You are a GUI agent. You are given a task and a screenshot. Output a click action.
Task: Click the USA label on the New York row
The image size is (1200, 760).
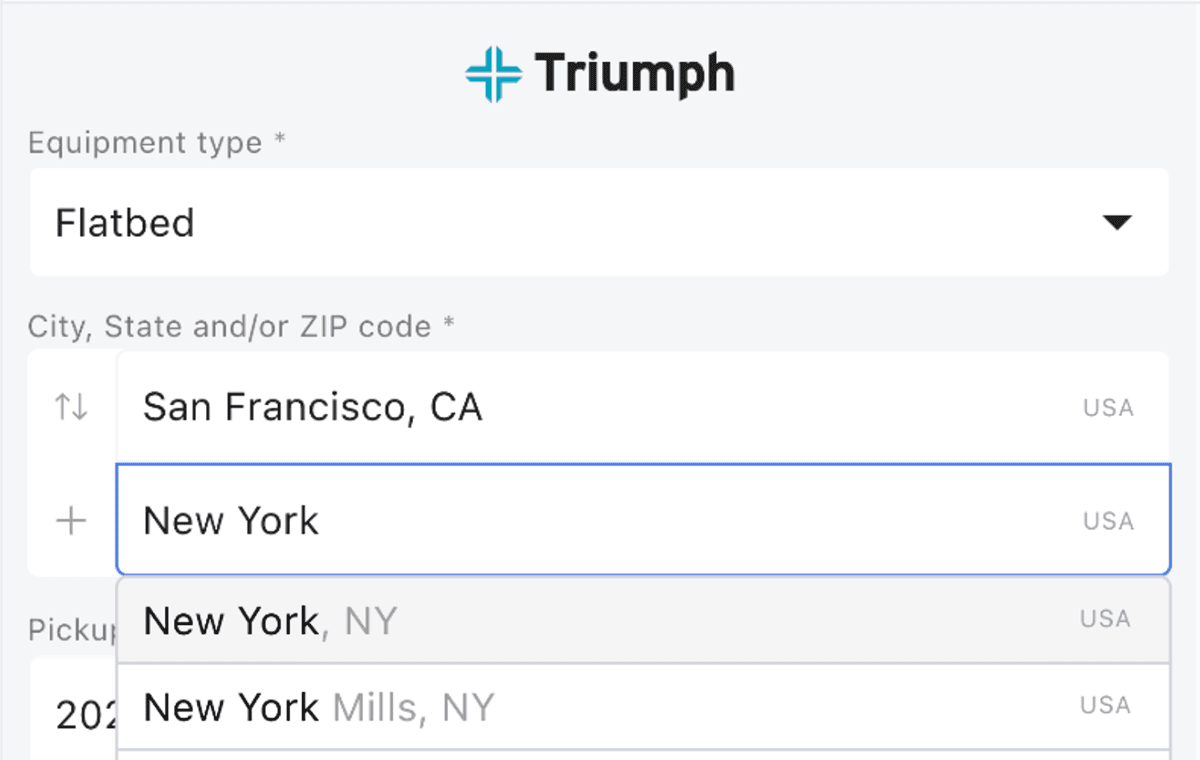1107,520
